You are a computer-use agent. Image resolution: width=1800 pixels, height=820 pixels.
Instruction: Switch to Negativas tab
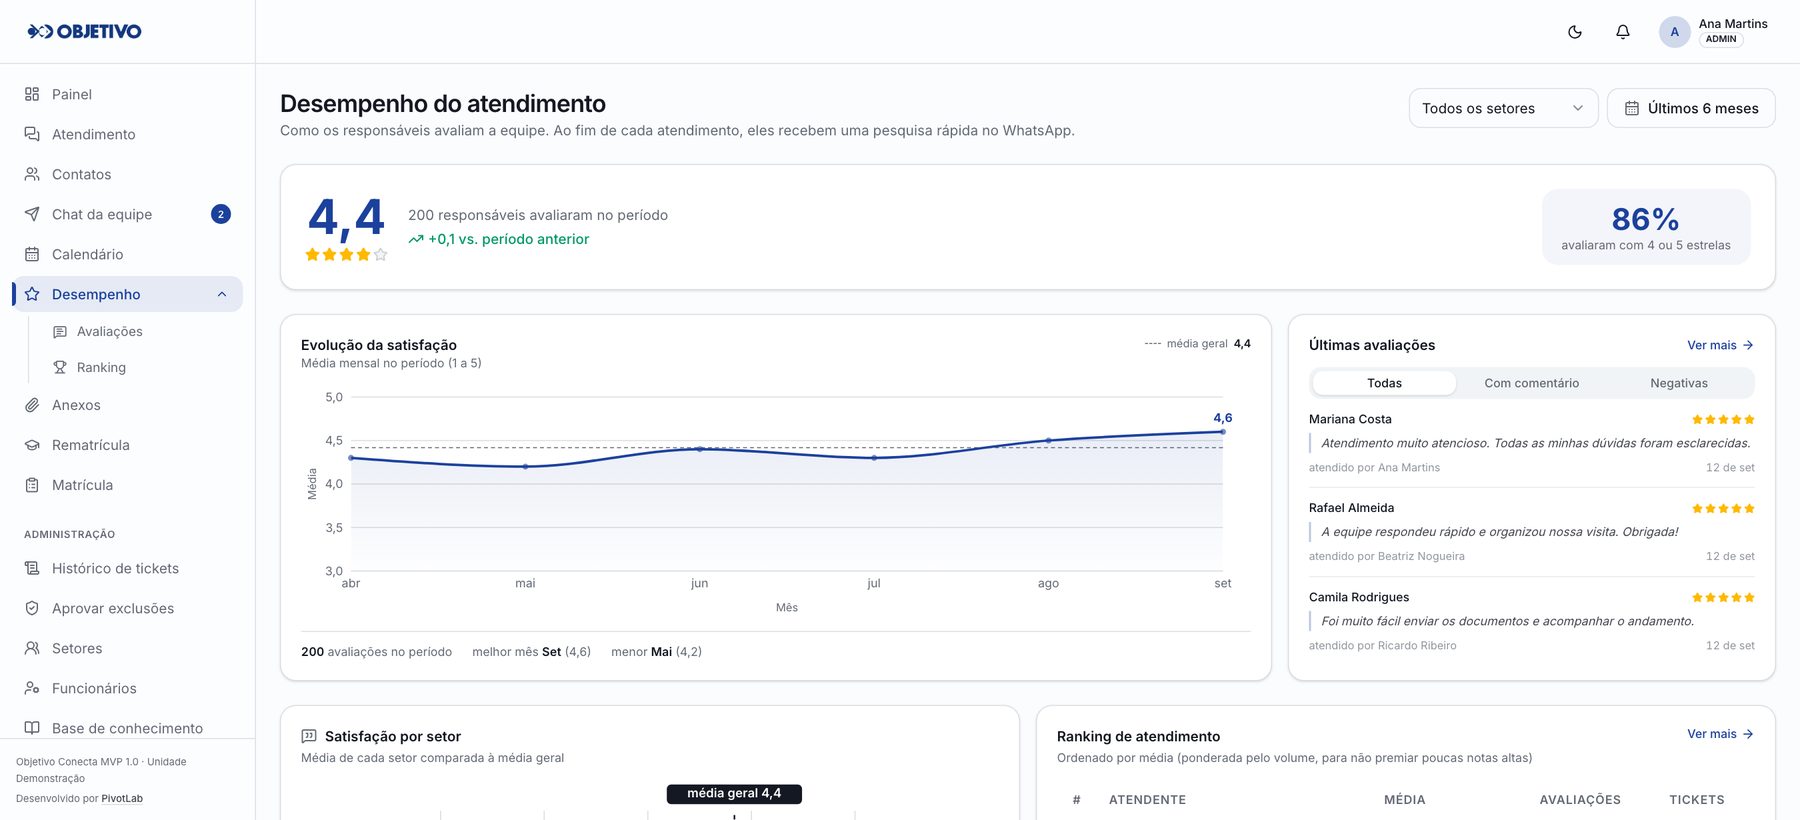tap(1679, 383)
